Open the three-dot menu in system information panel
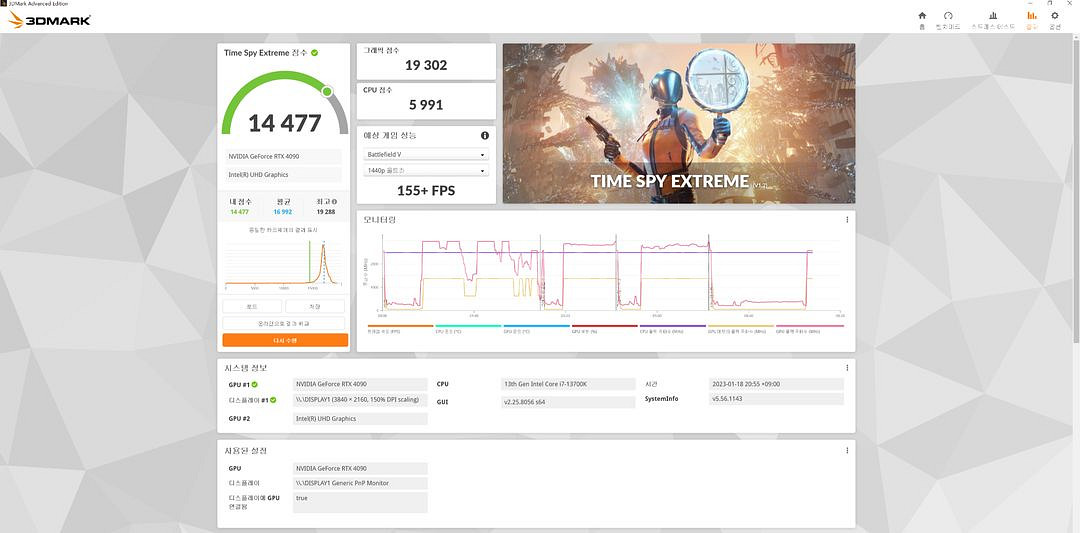 coord(847,367)
